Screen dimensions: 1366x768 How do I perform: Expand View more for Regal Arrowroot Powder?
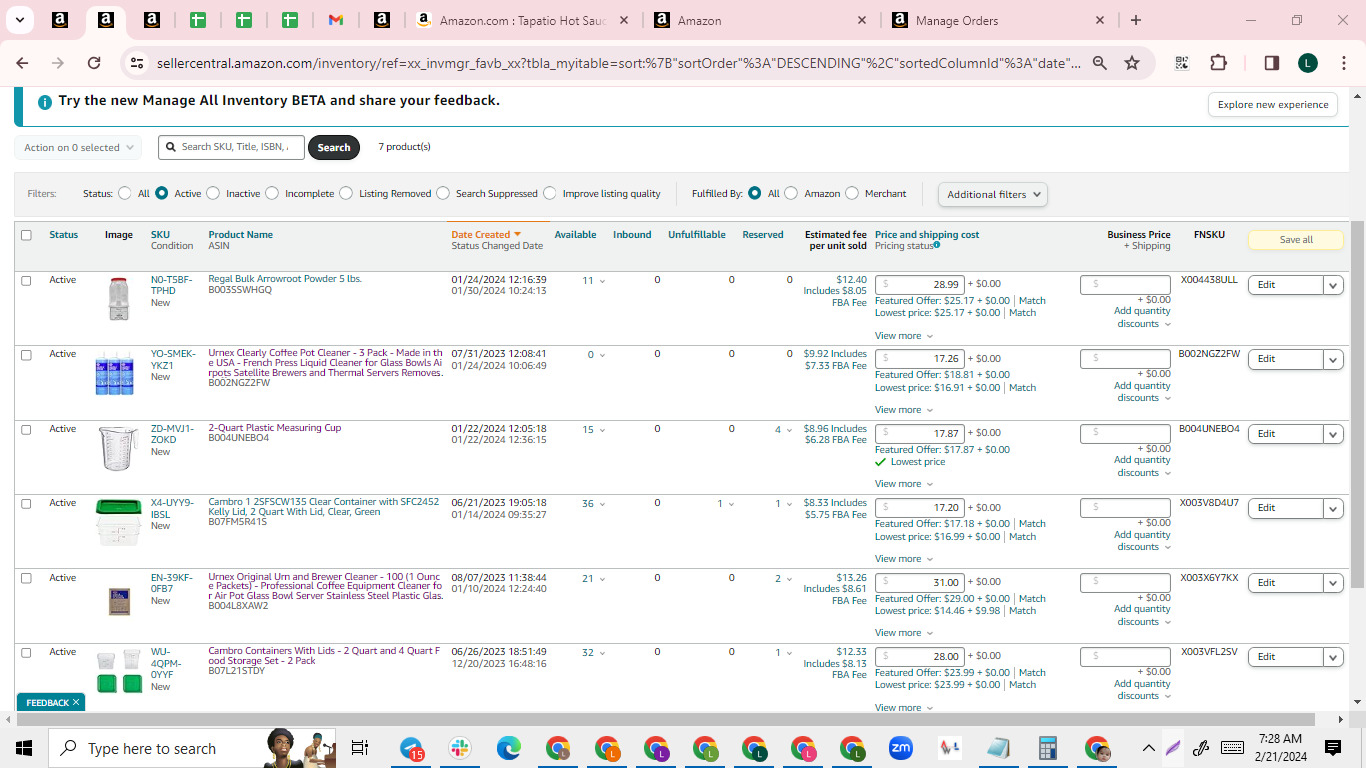[x=904, y=336]
